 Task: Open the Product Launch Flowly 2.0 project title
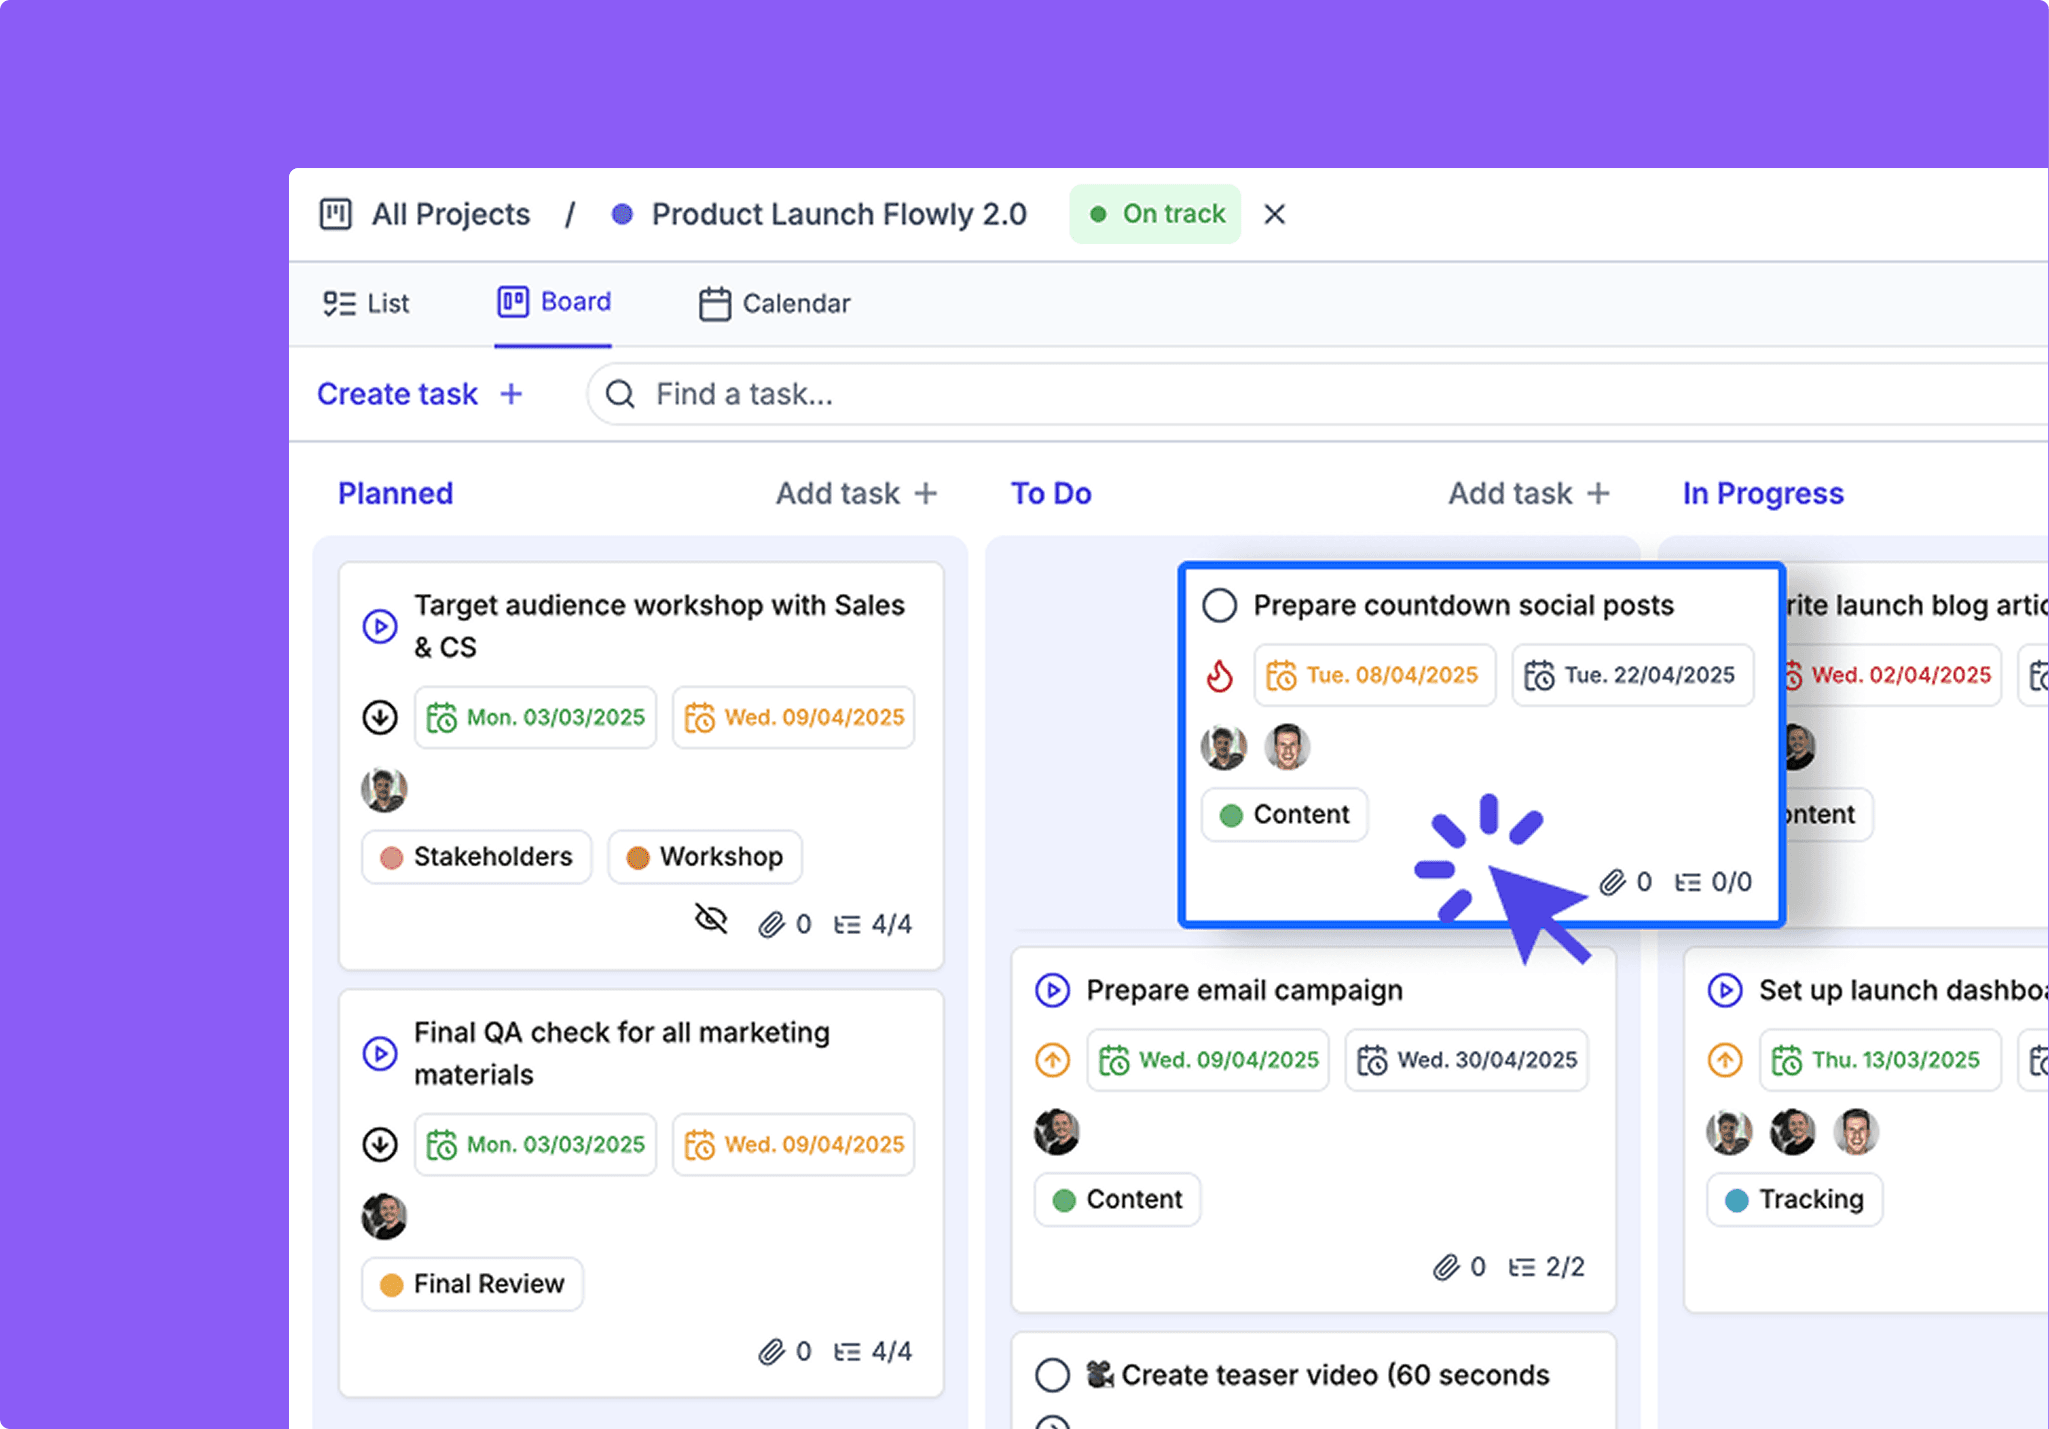click(x=839, y=214)
